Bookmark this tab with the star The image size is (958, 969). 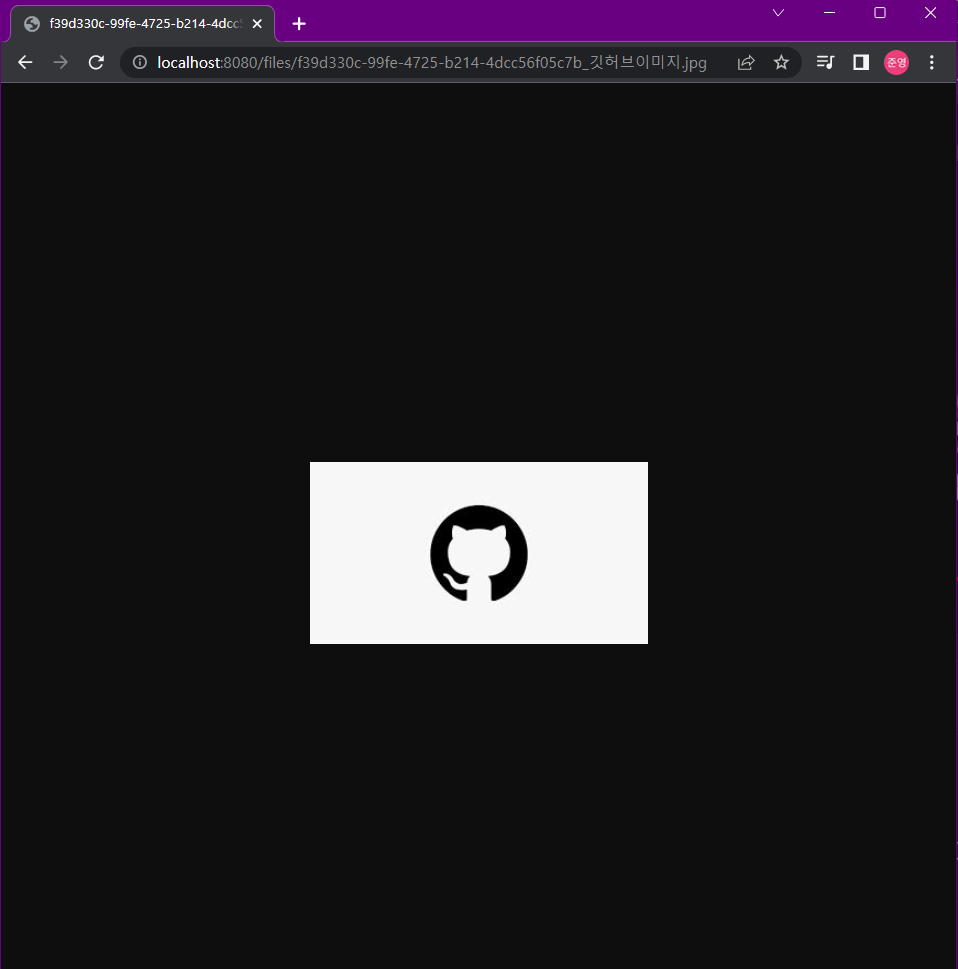click(781, 62)
